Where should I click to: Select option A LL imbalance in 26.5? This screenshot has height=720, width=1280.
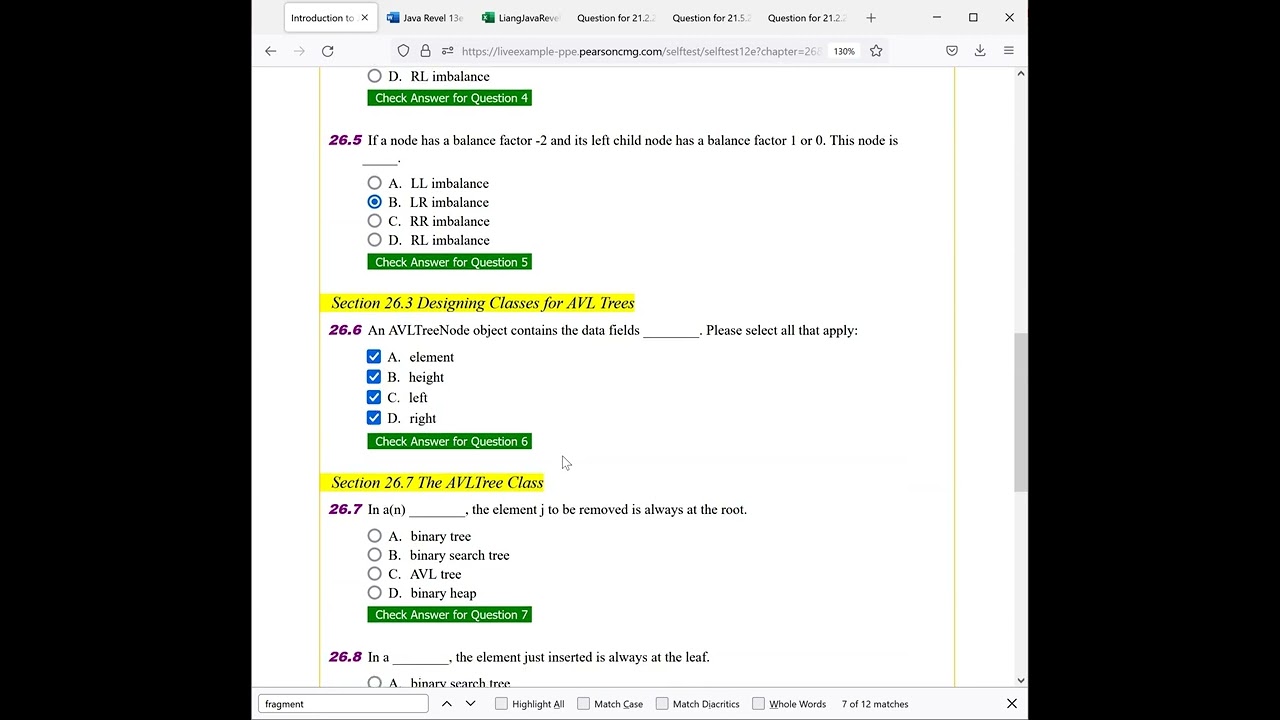coord(374,183)
